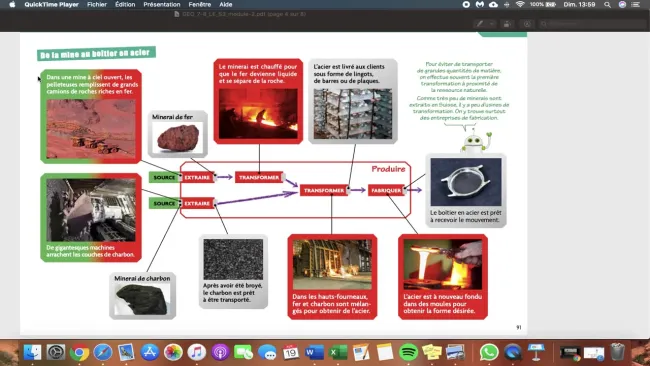The image size is (650, 366).
Task: Open the Présentation menu
Action: point(162,5)
